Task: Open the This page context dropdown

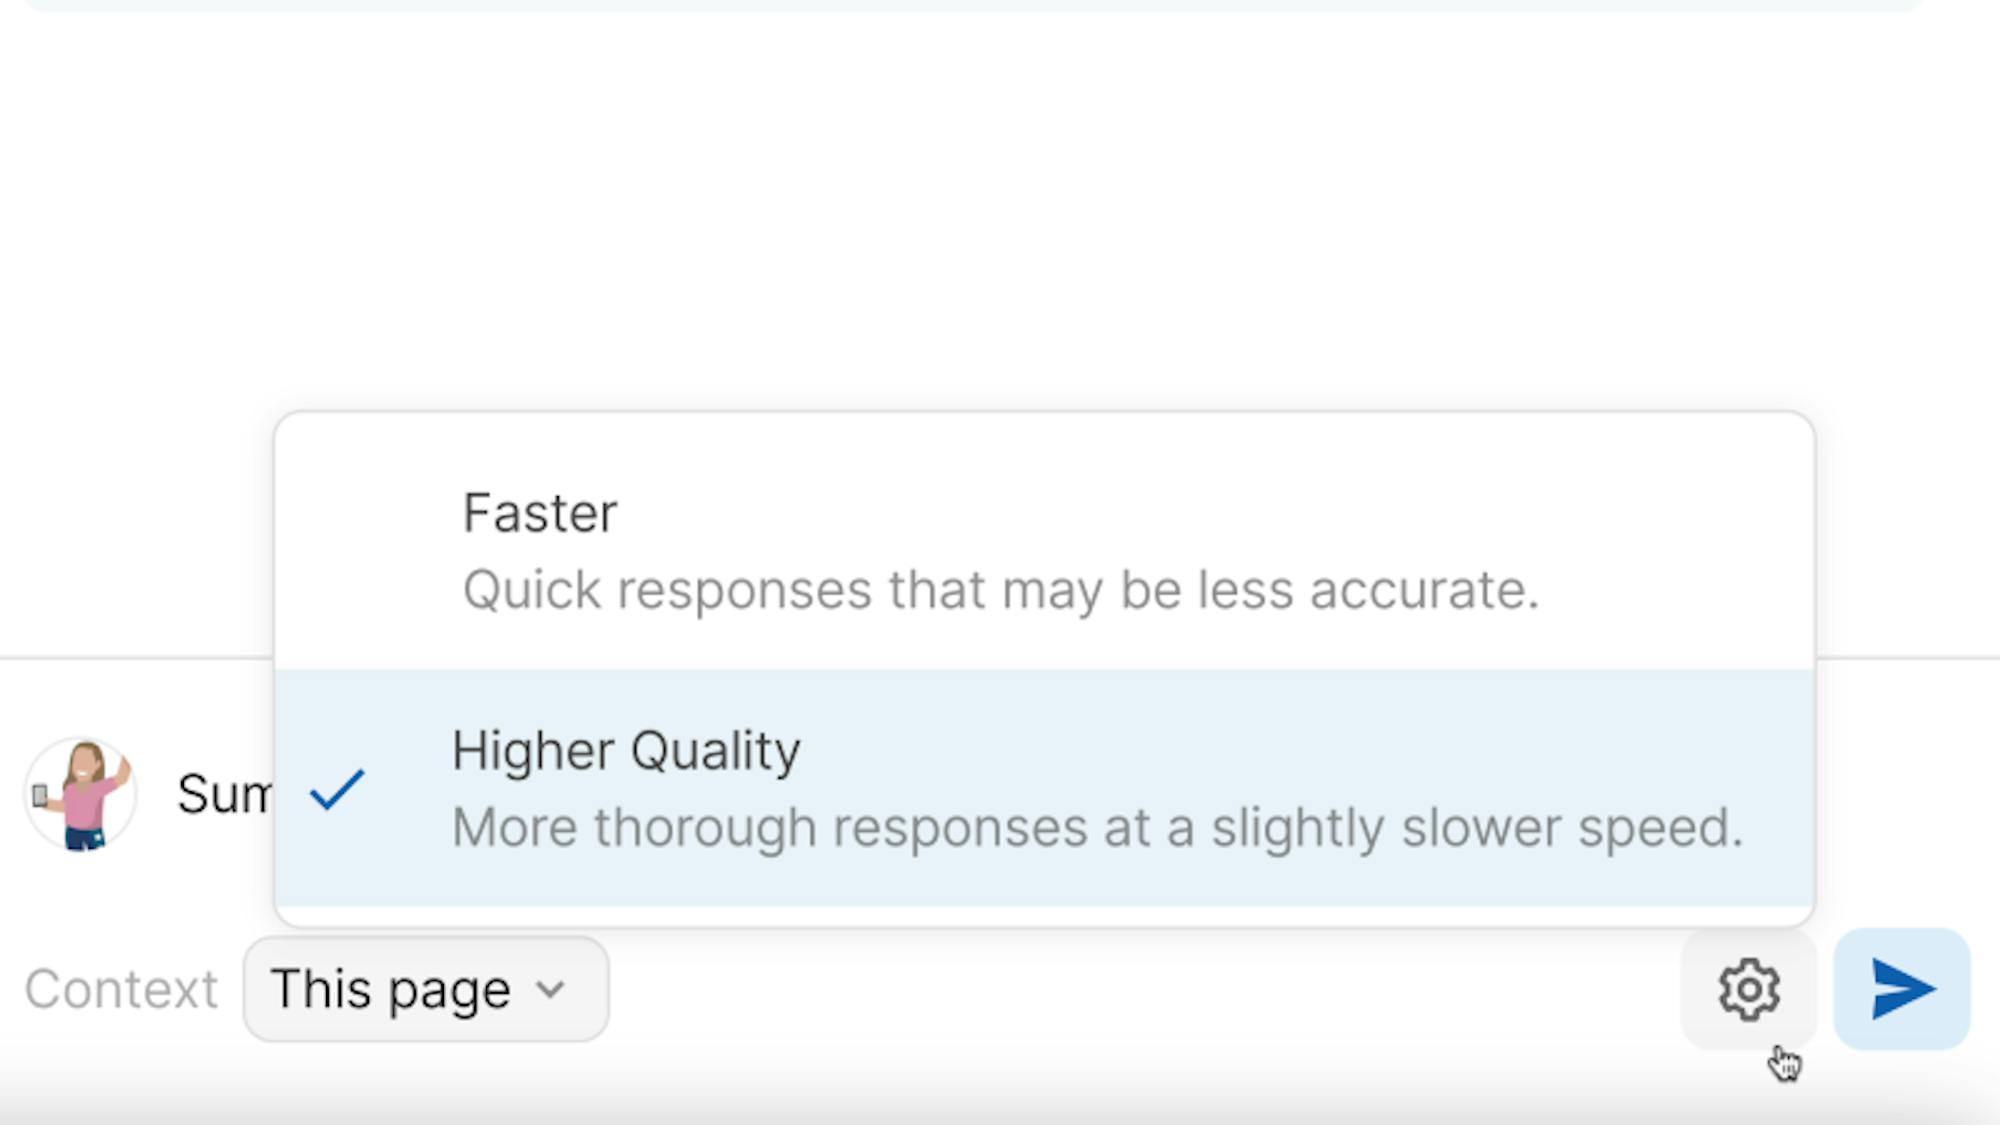Action: tap(426, 989)
